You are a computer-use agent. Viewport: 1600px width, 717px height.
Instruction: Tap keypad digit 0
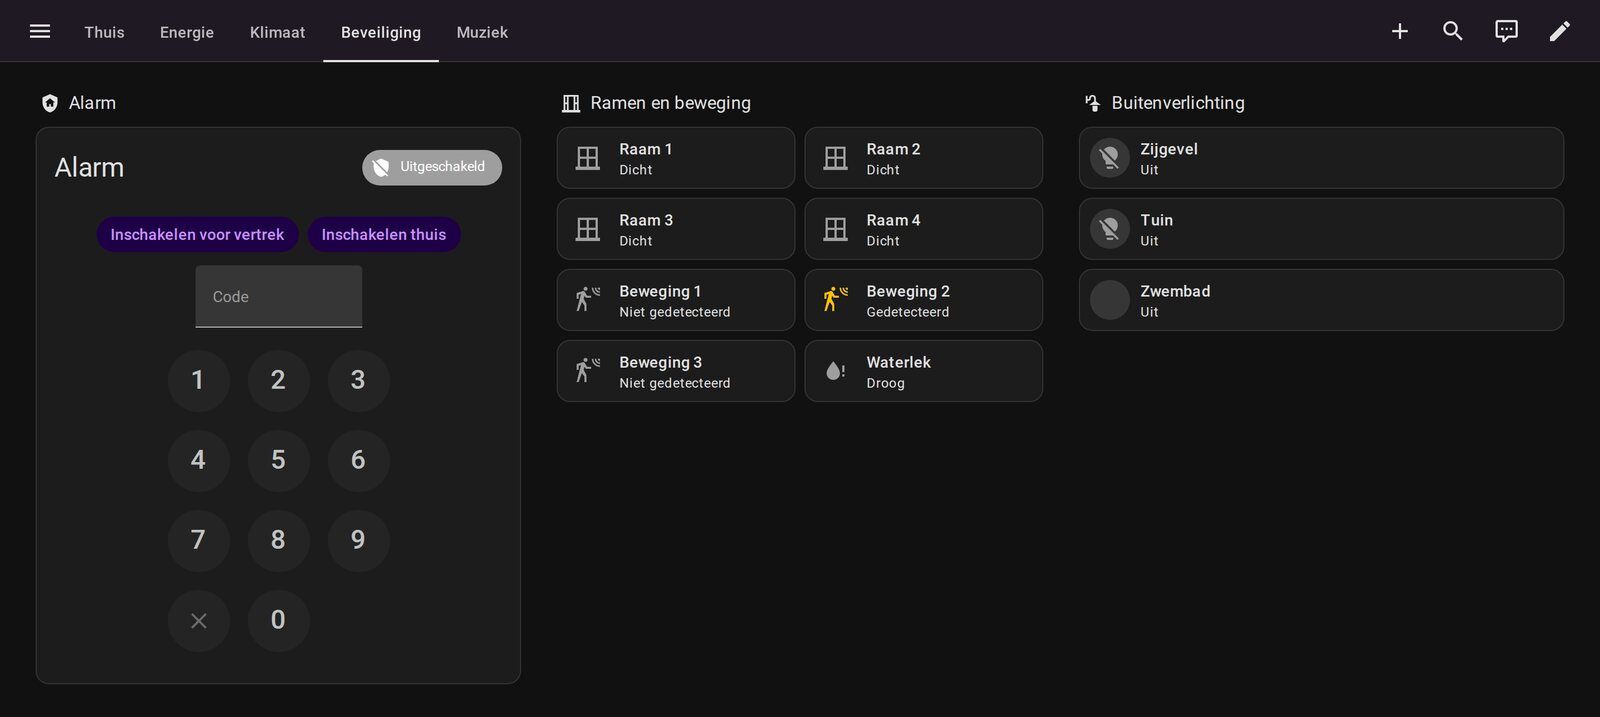(278, 620)
